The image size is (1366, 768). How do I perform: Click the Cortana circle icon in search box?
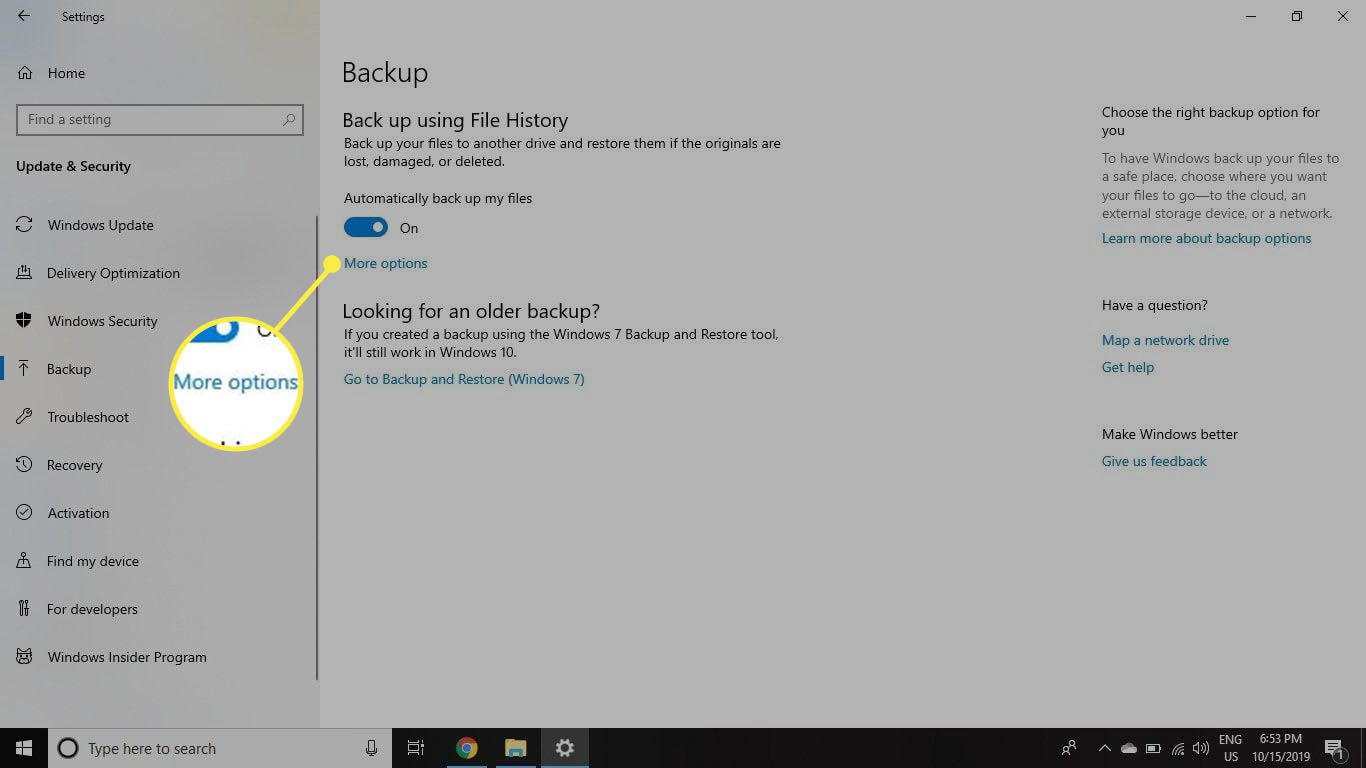[68, 748]
